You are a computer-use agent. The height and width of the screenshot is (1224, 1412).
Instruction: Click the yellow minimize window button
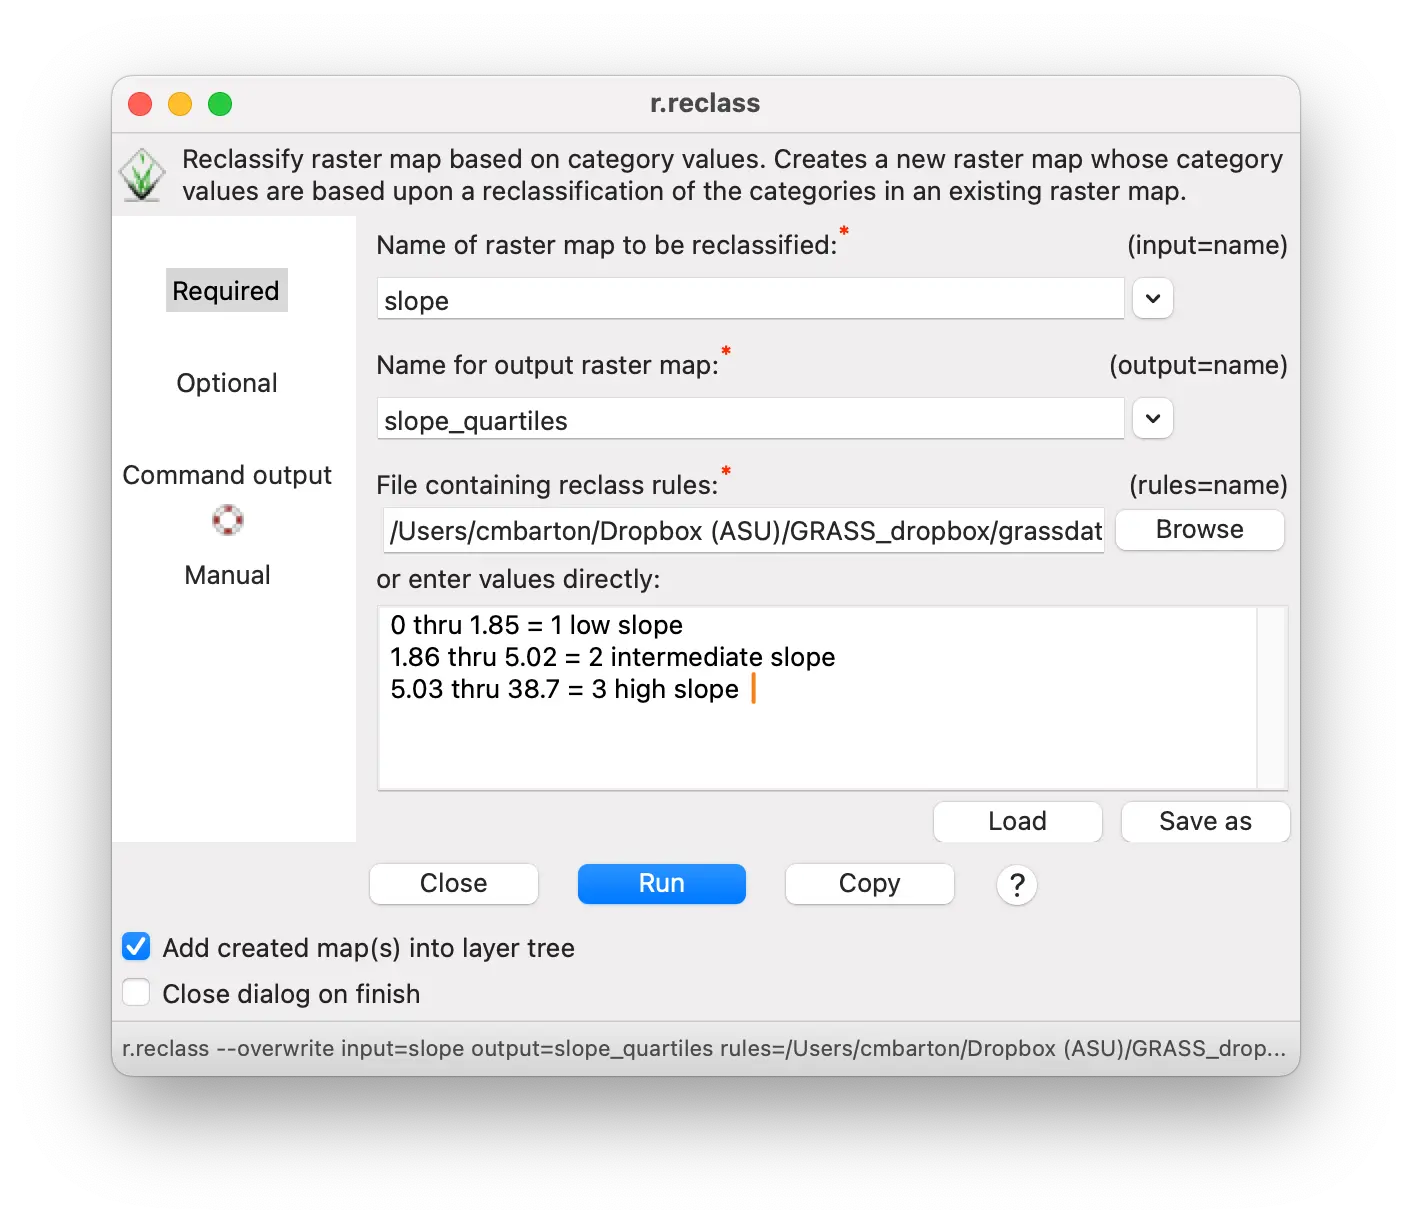(x=180, y=104)
